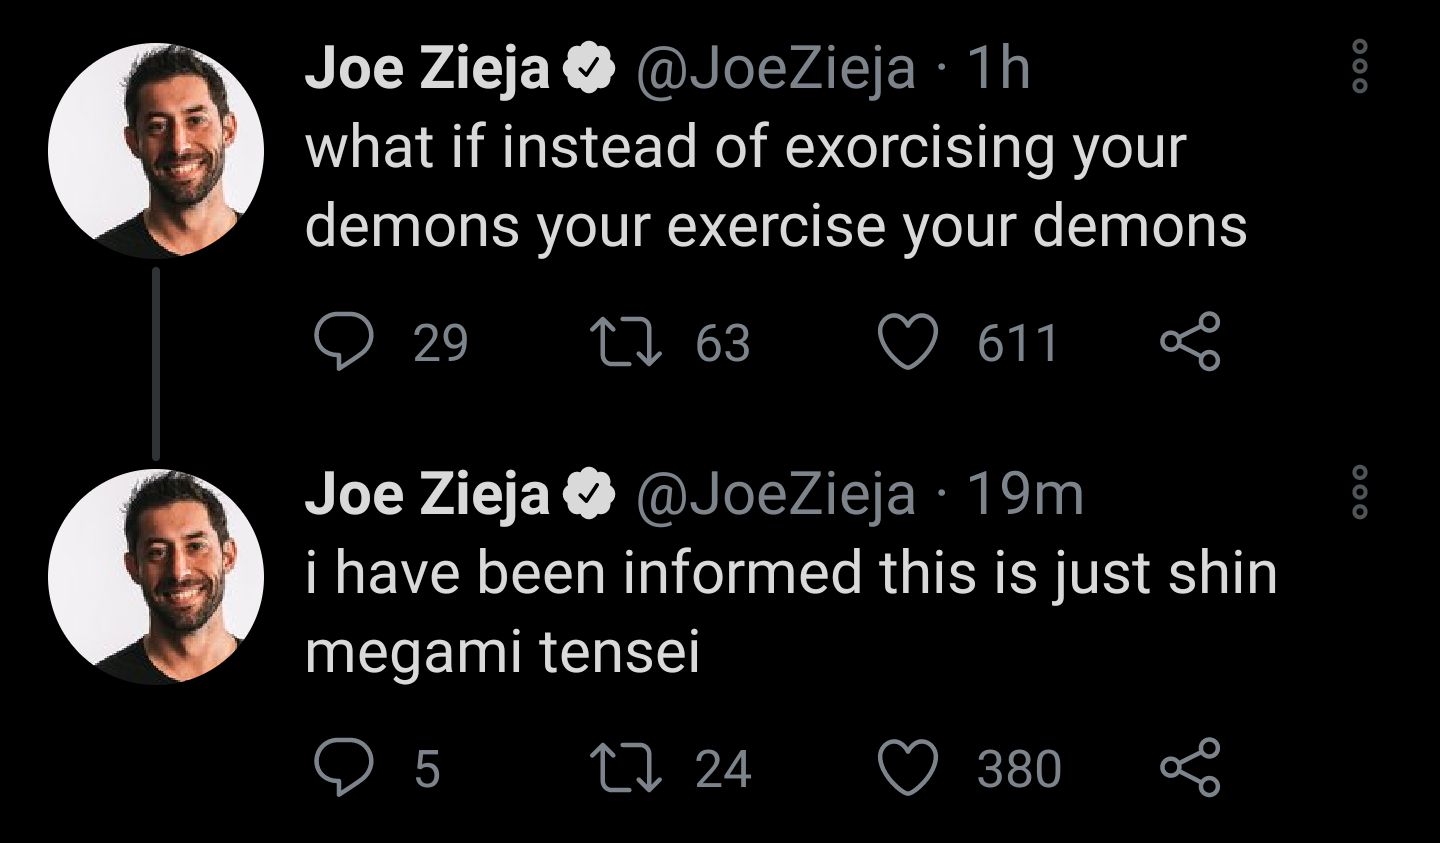The image size is (1440, 843).
Task: Open more options on the second tweet
Action: pyautogui.click(x=1360, y=492)
